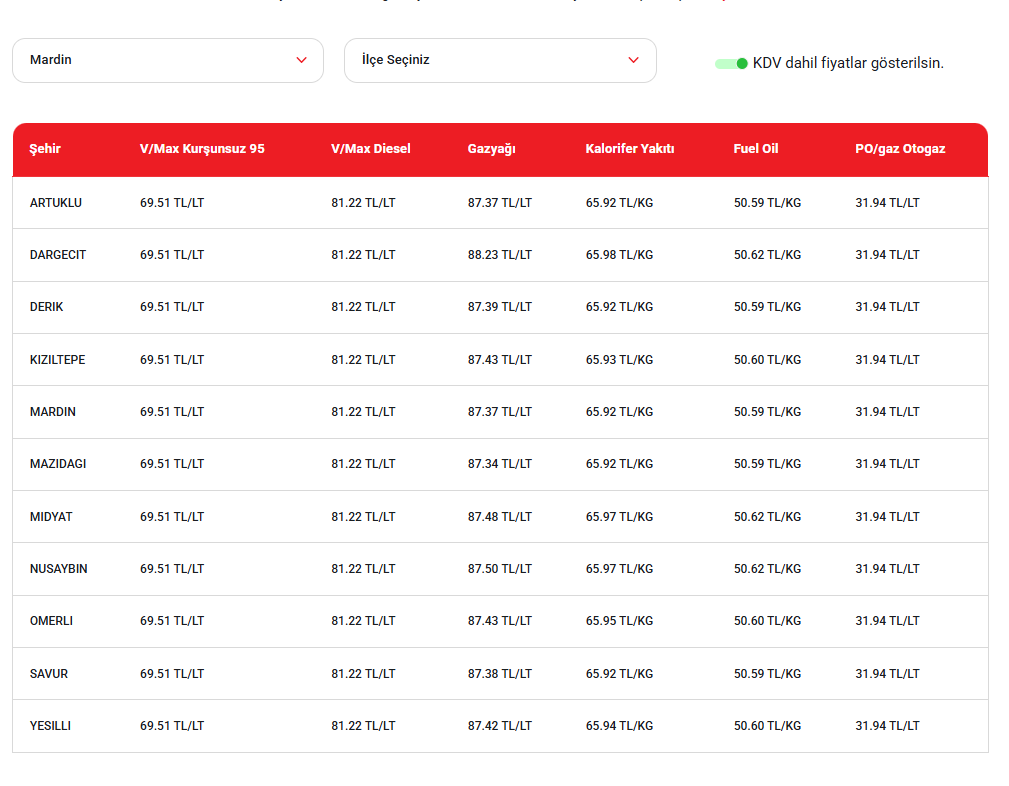Click the PO/gaz Otogaz header
This screenshot has height=786, width=1009.
click(900, 149)
